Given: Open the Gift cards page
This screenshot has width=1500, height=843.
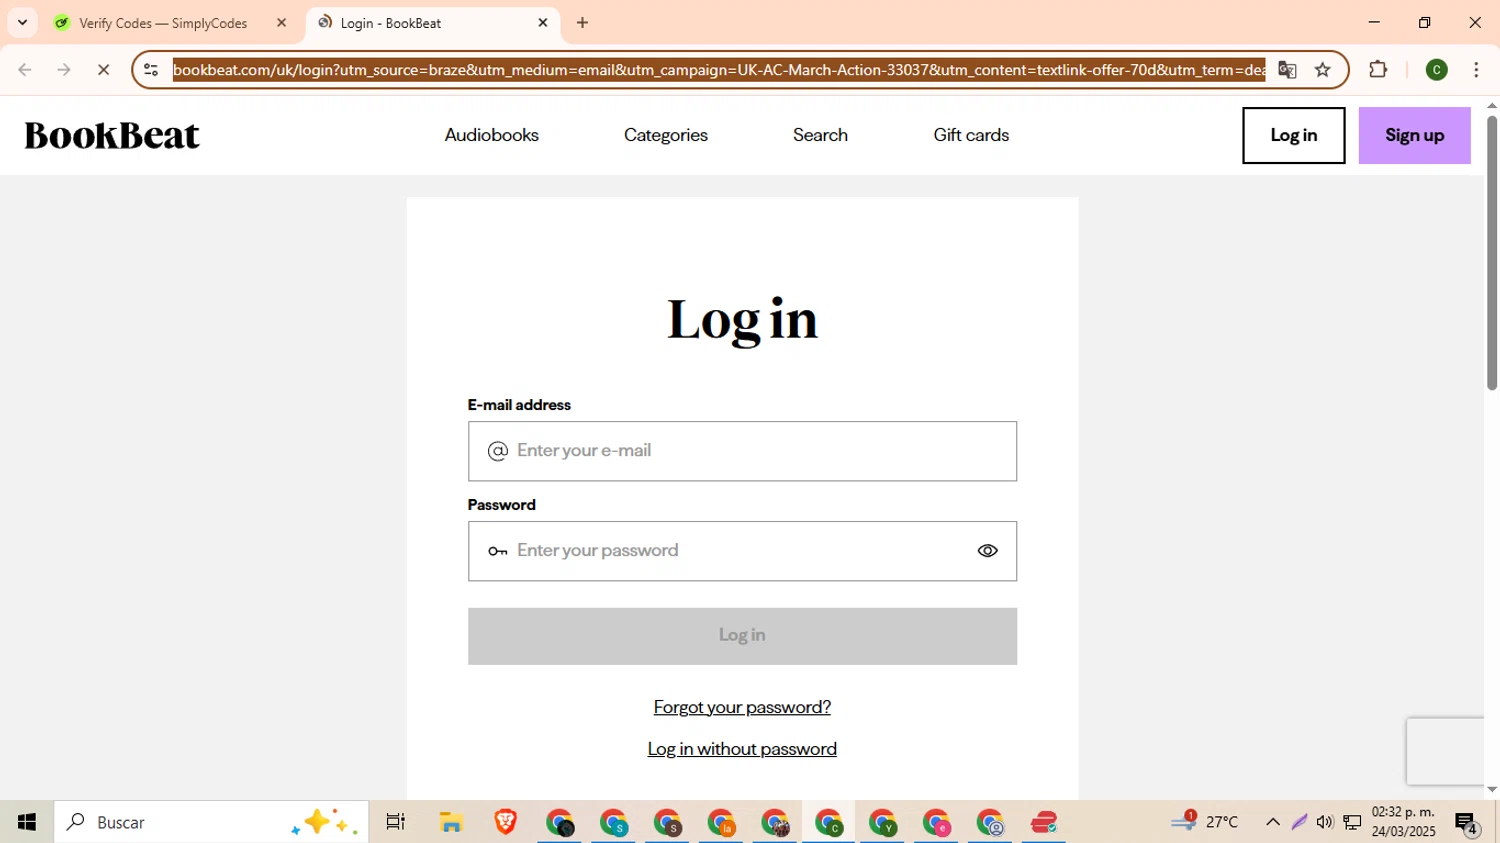Looking at the screenshot, I should [971, 135].
